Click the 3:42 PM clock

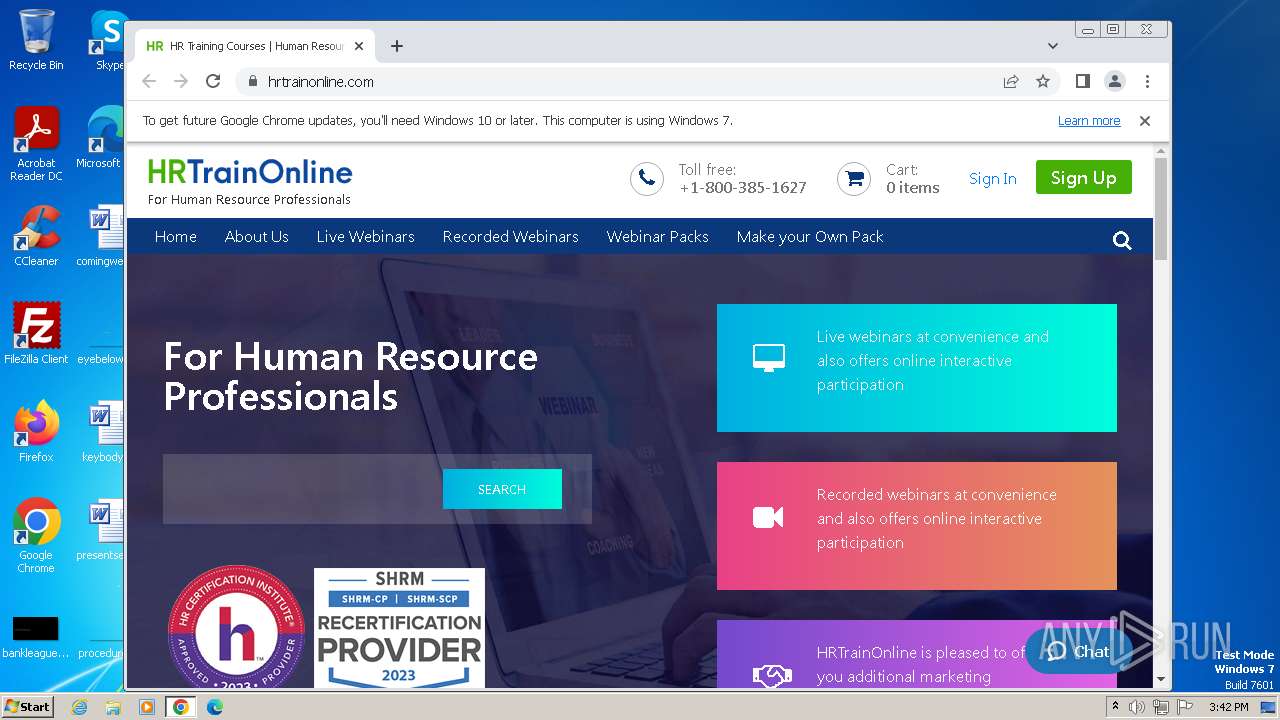click(1228, 707)
